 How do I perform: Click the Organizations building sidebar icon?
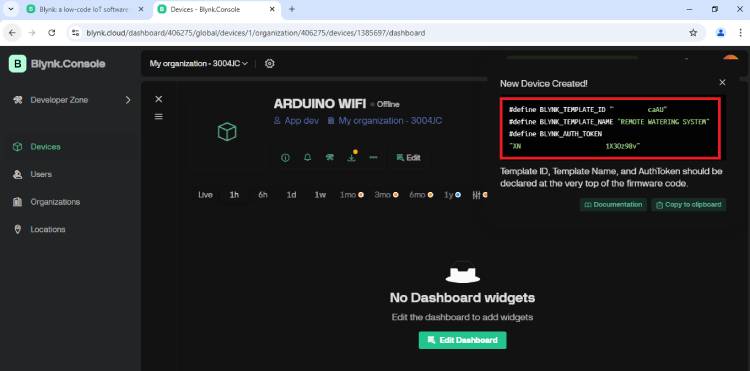18,202
